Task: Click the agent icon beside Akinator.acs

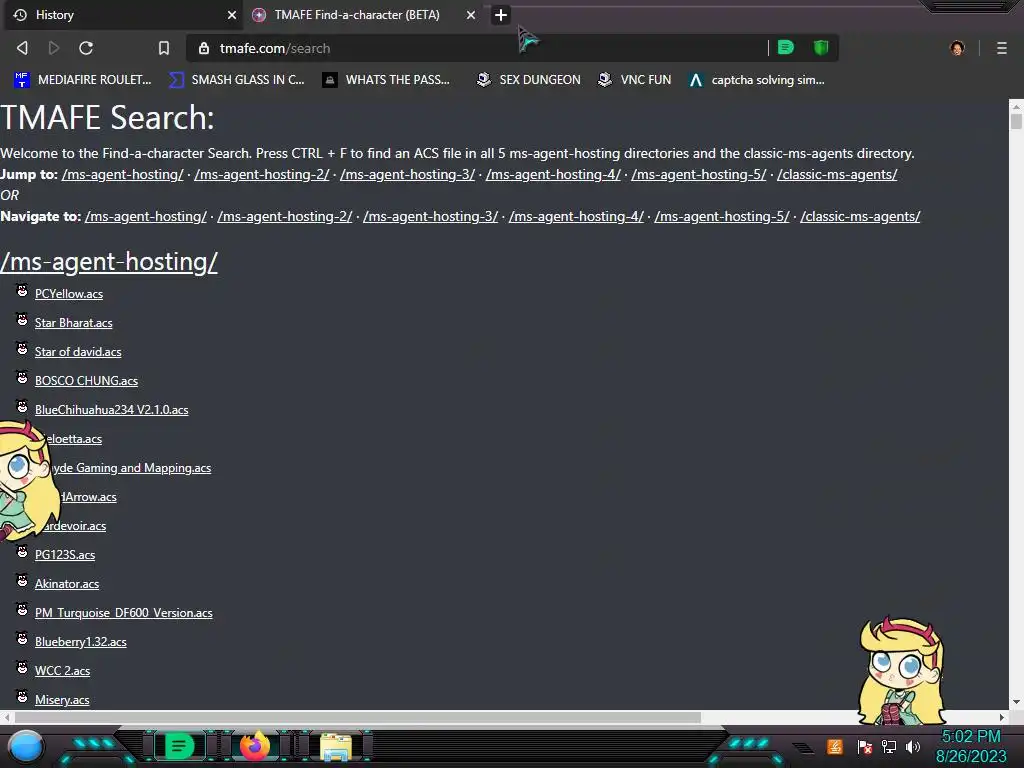Action: click(22, 581)
